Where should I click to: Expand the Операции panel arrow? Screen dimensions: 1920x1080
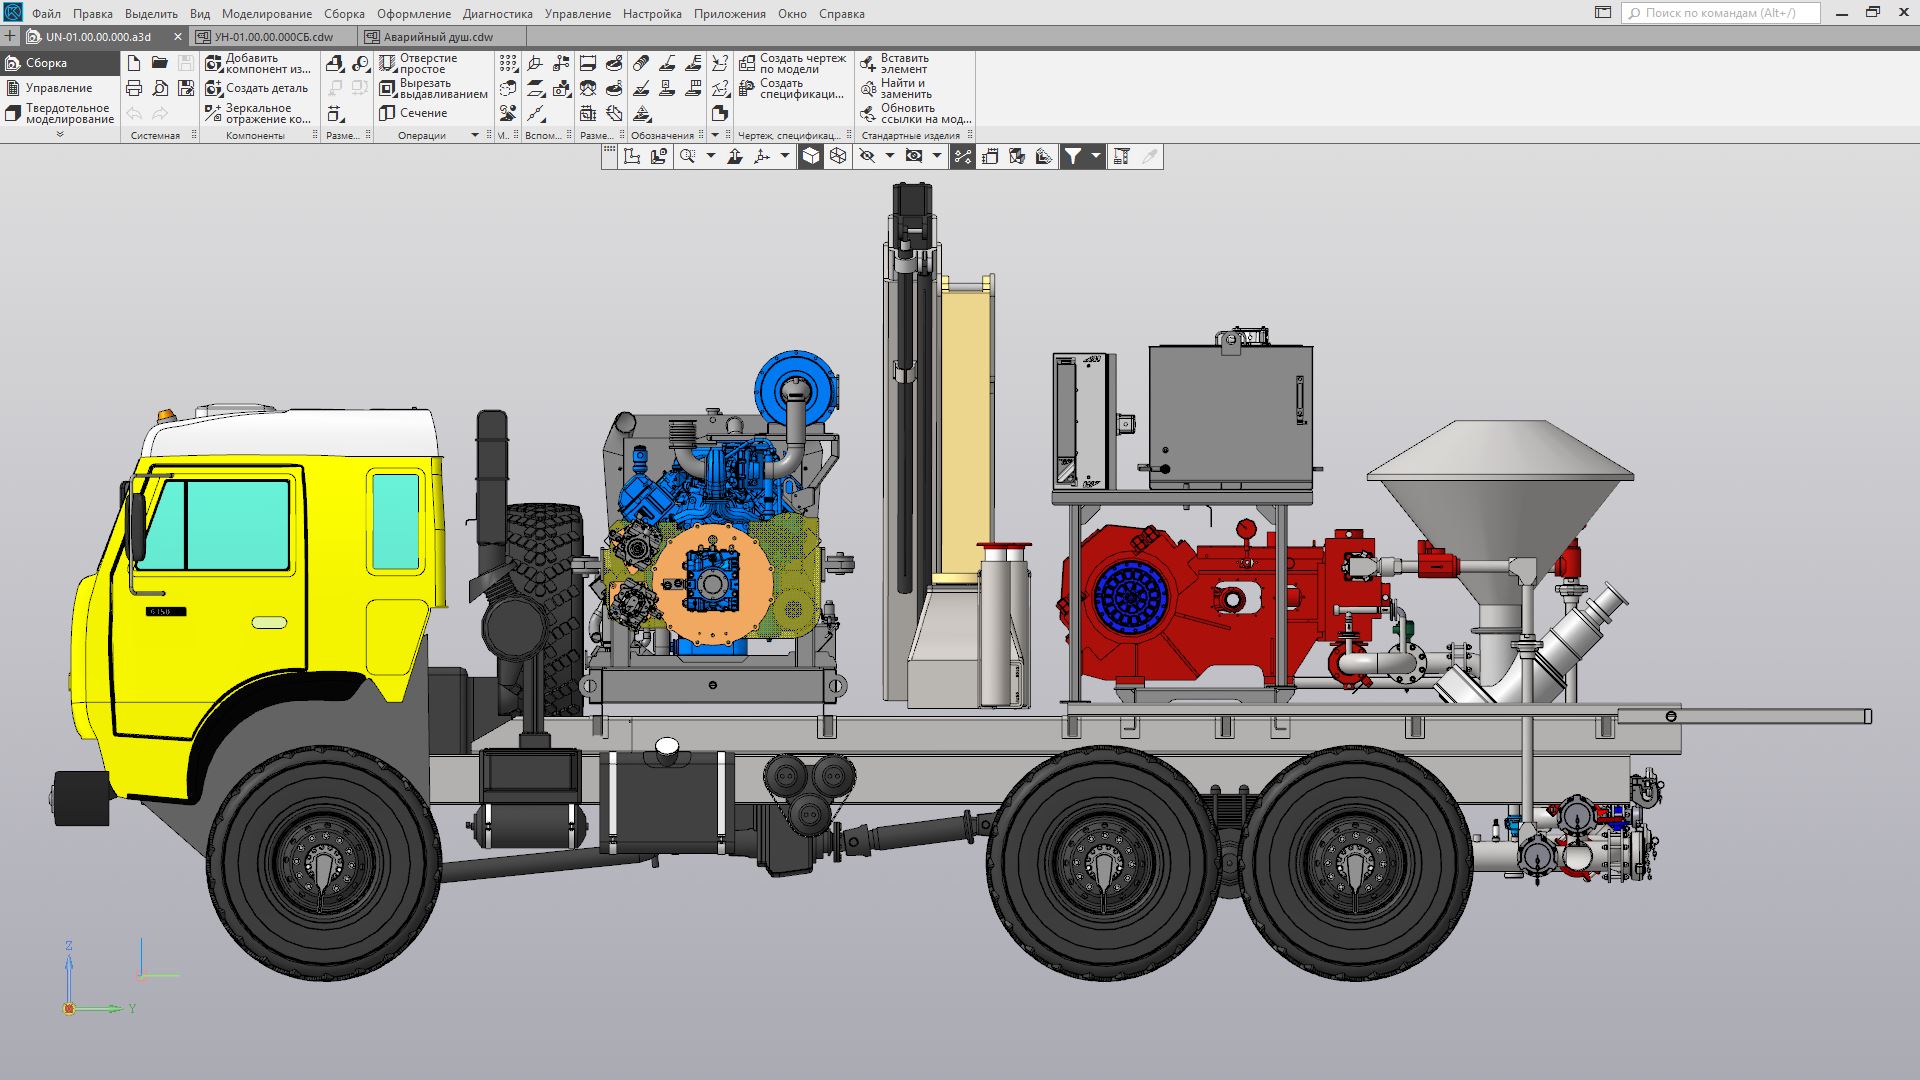tap(475, 135)
